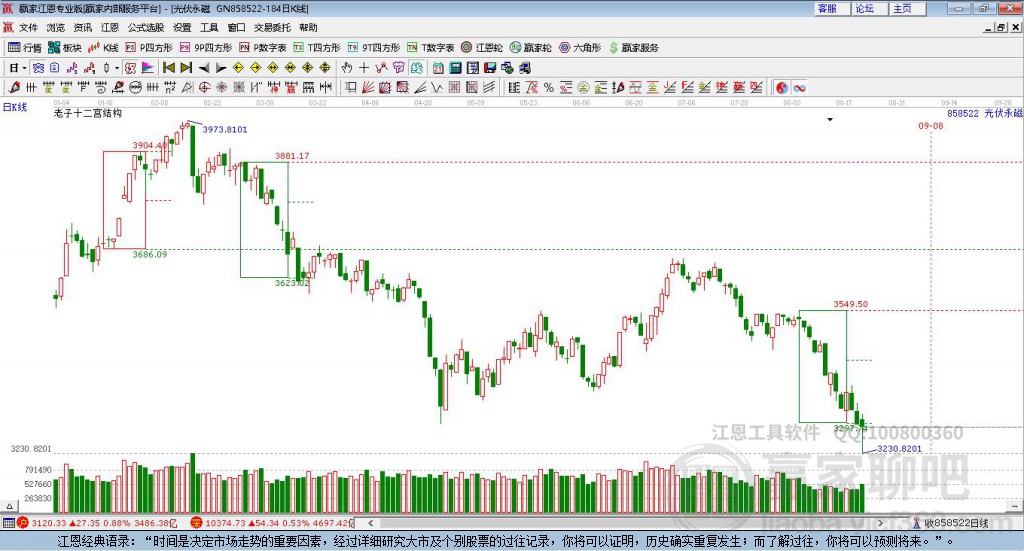Viewport: 1024px width, 551px height.
Task: Click the yin-yang symbol icon
Action: pyautogui.click(x=782, y=87)
